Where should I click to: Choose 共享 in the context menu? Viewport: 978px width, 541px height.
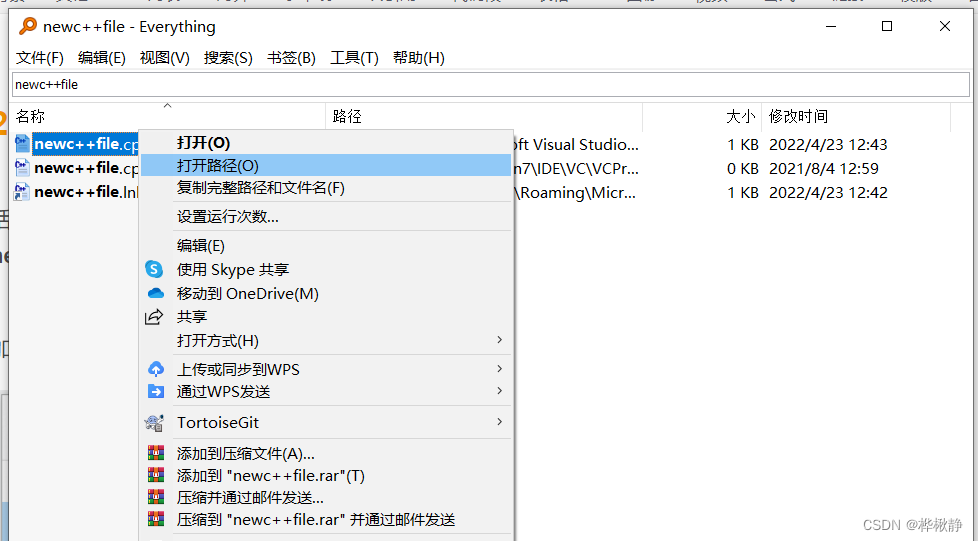coord(326,317)
